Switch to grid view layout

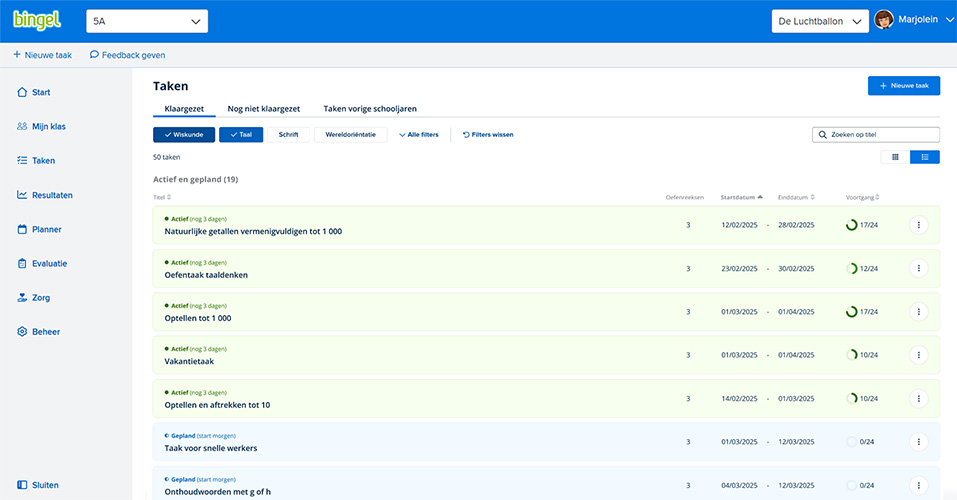(895, 157)
